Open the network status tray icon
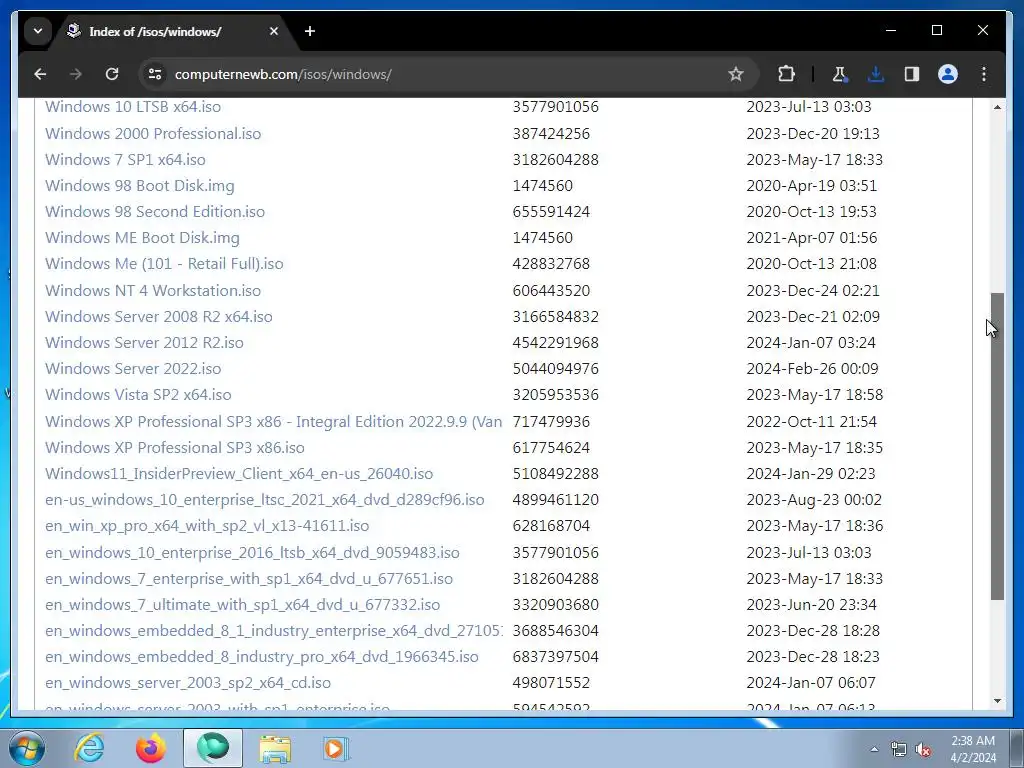 coord(899,749)
